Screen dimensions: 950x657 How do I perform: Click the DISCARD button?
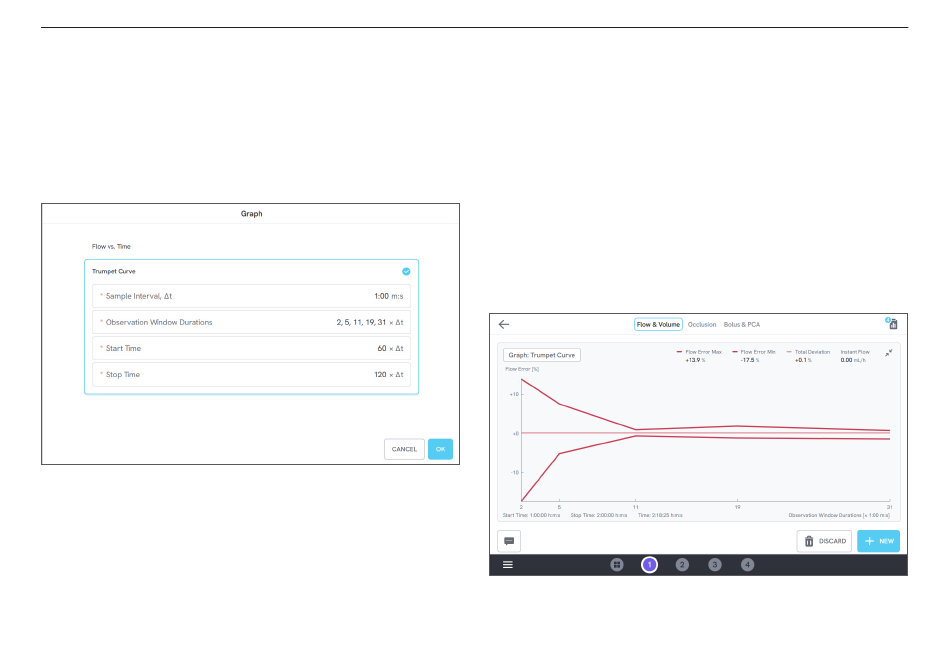pos(824,541)
